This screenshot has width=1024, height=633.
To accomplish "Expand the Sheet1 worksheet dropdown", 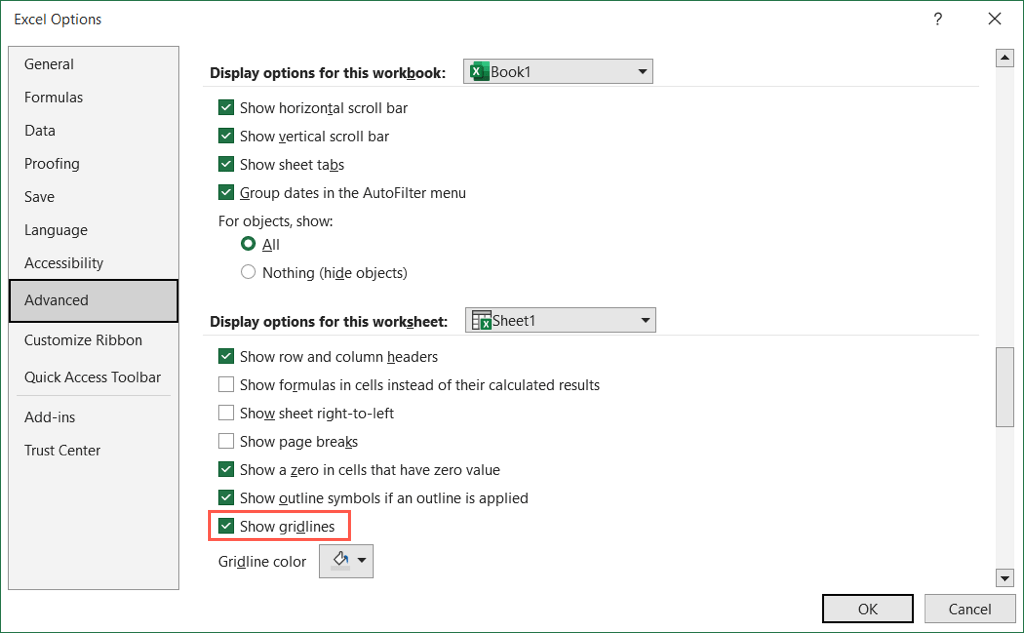I will [x=645, y=321].
